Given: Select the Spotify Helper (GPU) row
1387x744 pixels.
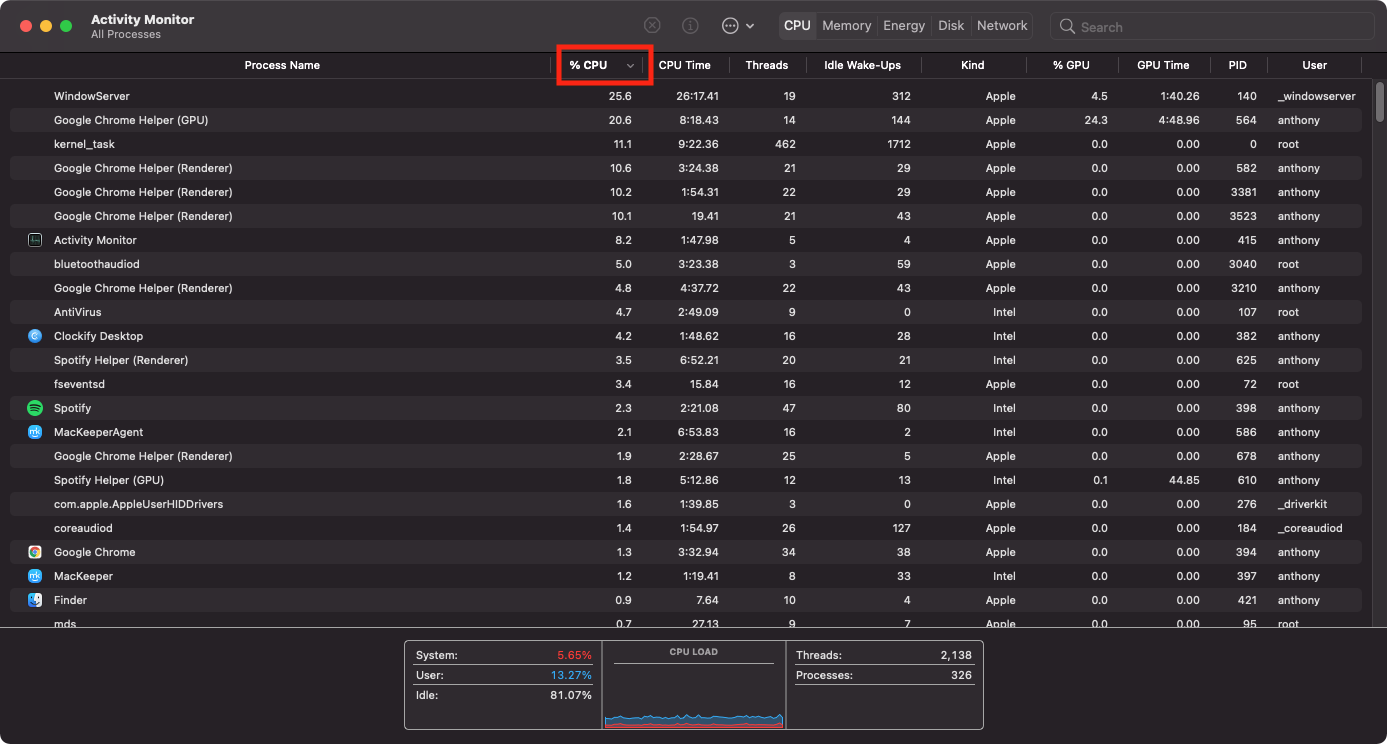Looking at the screenshot, I should pyautogui.click(x=686, y=480).
